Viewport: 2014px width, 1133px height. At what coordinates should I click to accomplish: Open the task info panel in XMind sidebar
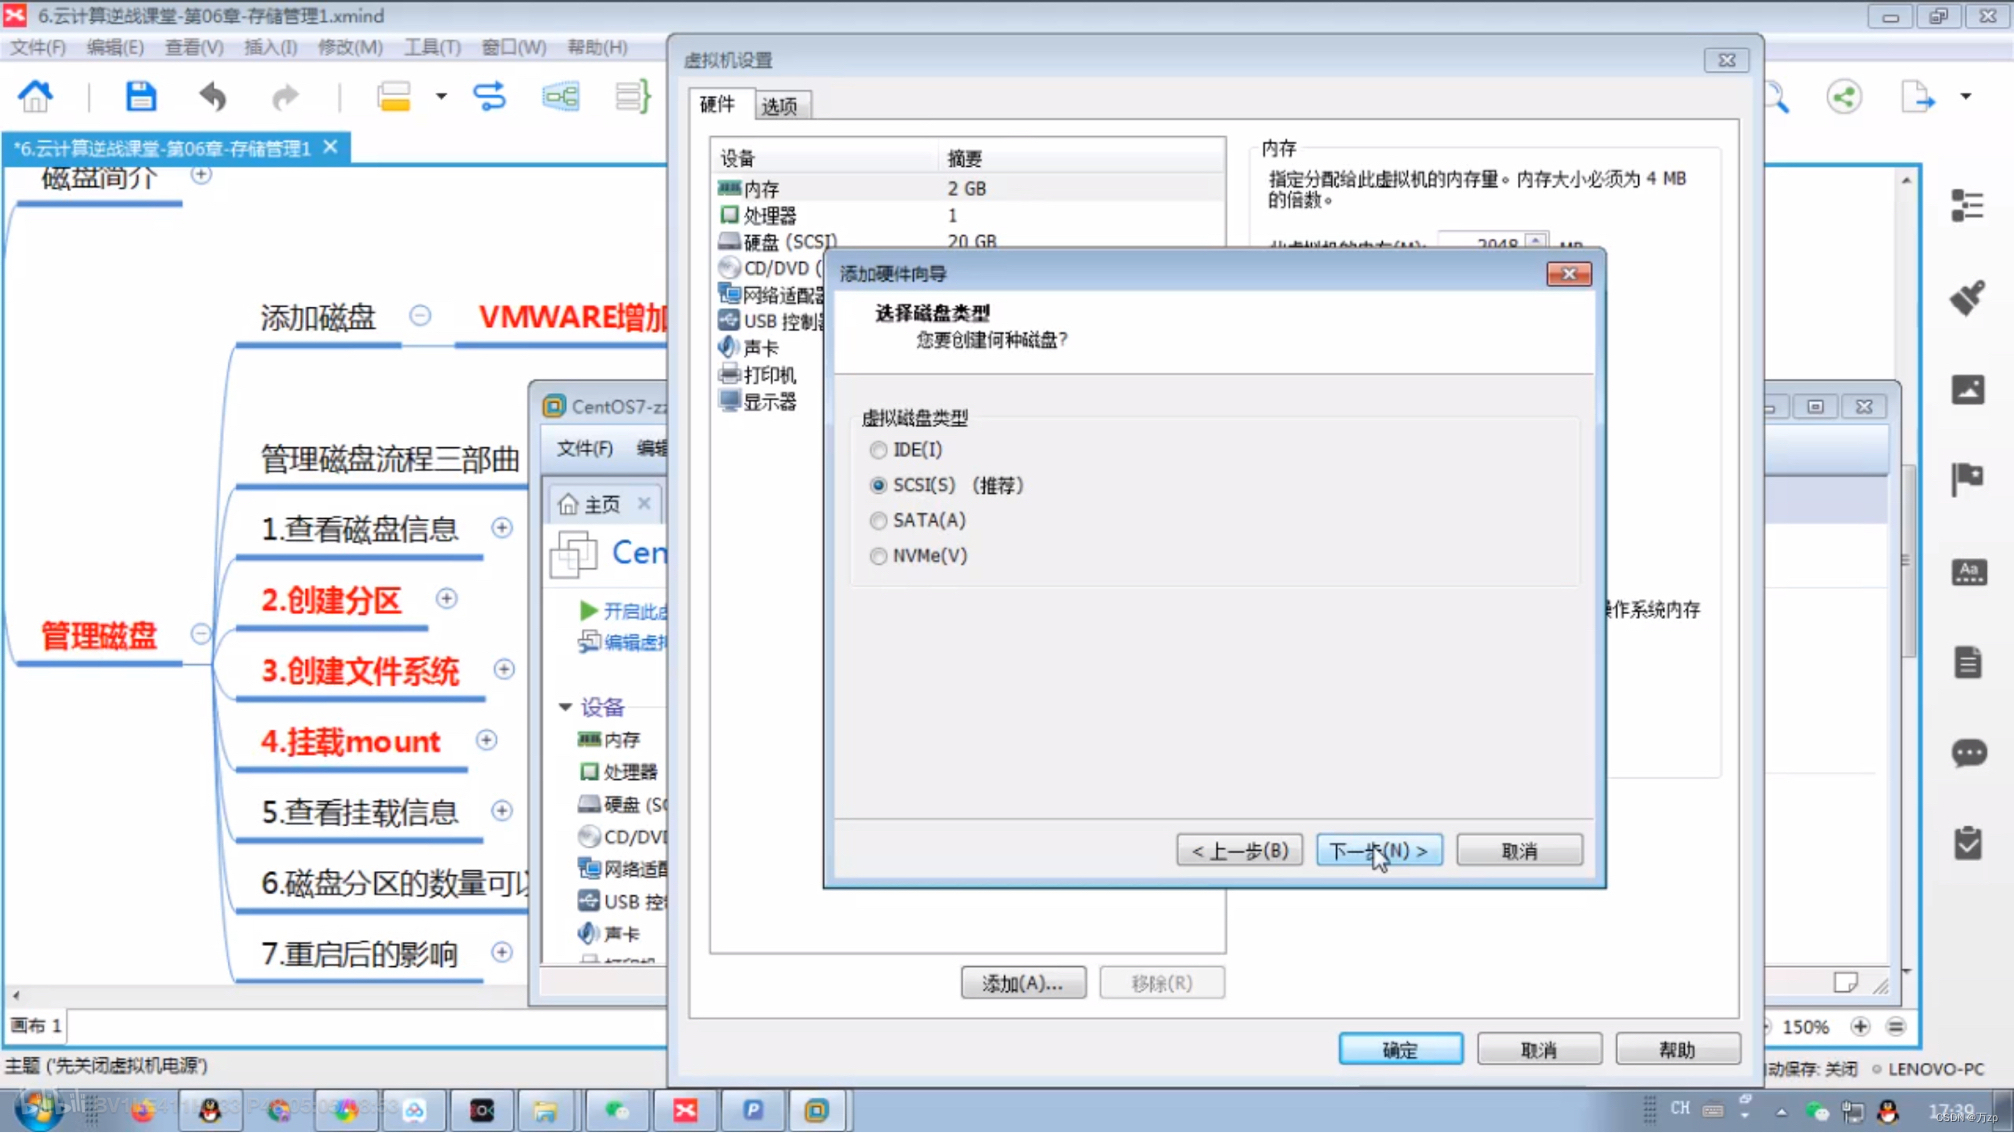(1968, 843)
